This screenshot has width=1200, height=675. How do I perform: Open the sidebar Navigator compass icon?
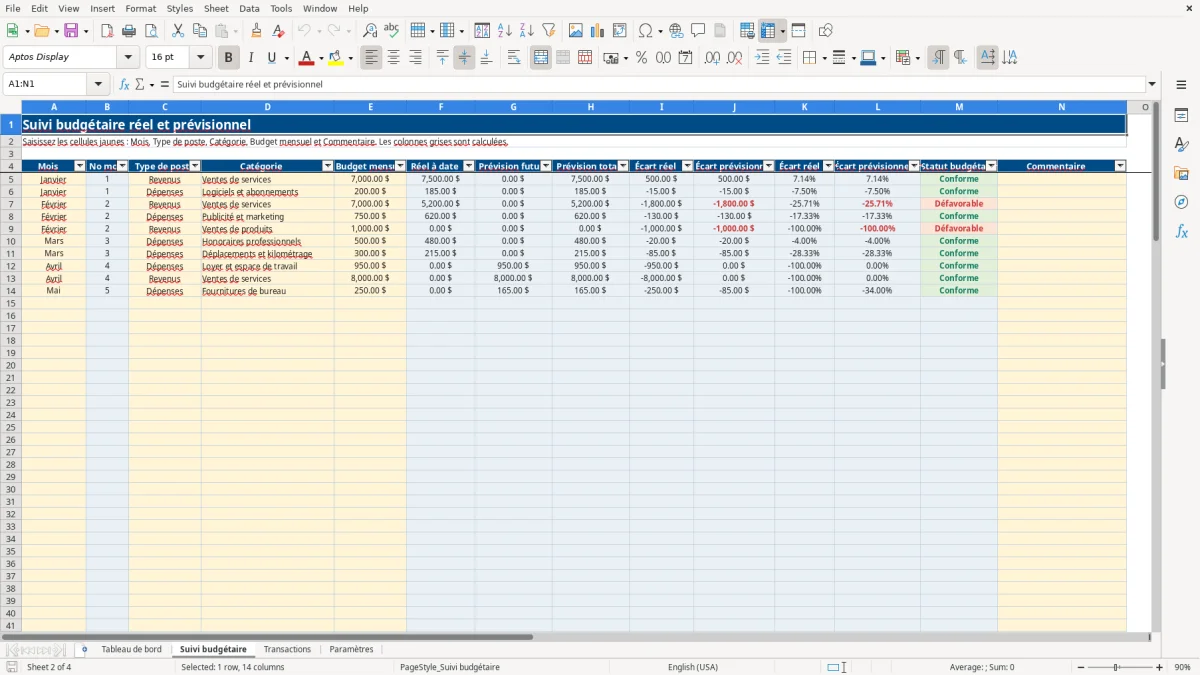tap(1181, 202)
